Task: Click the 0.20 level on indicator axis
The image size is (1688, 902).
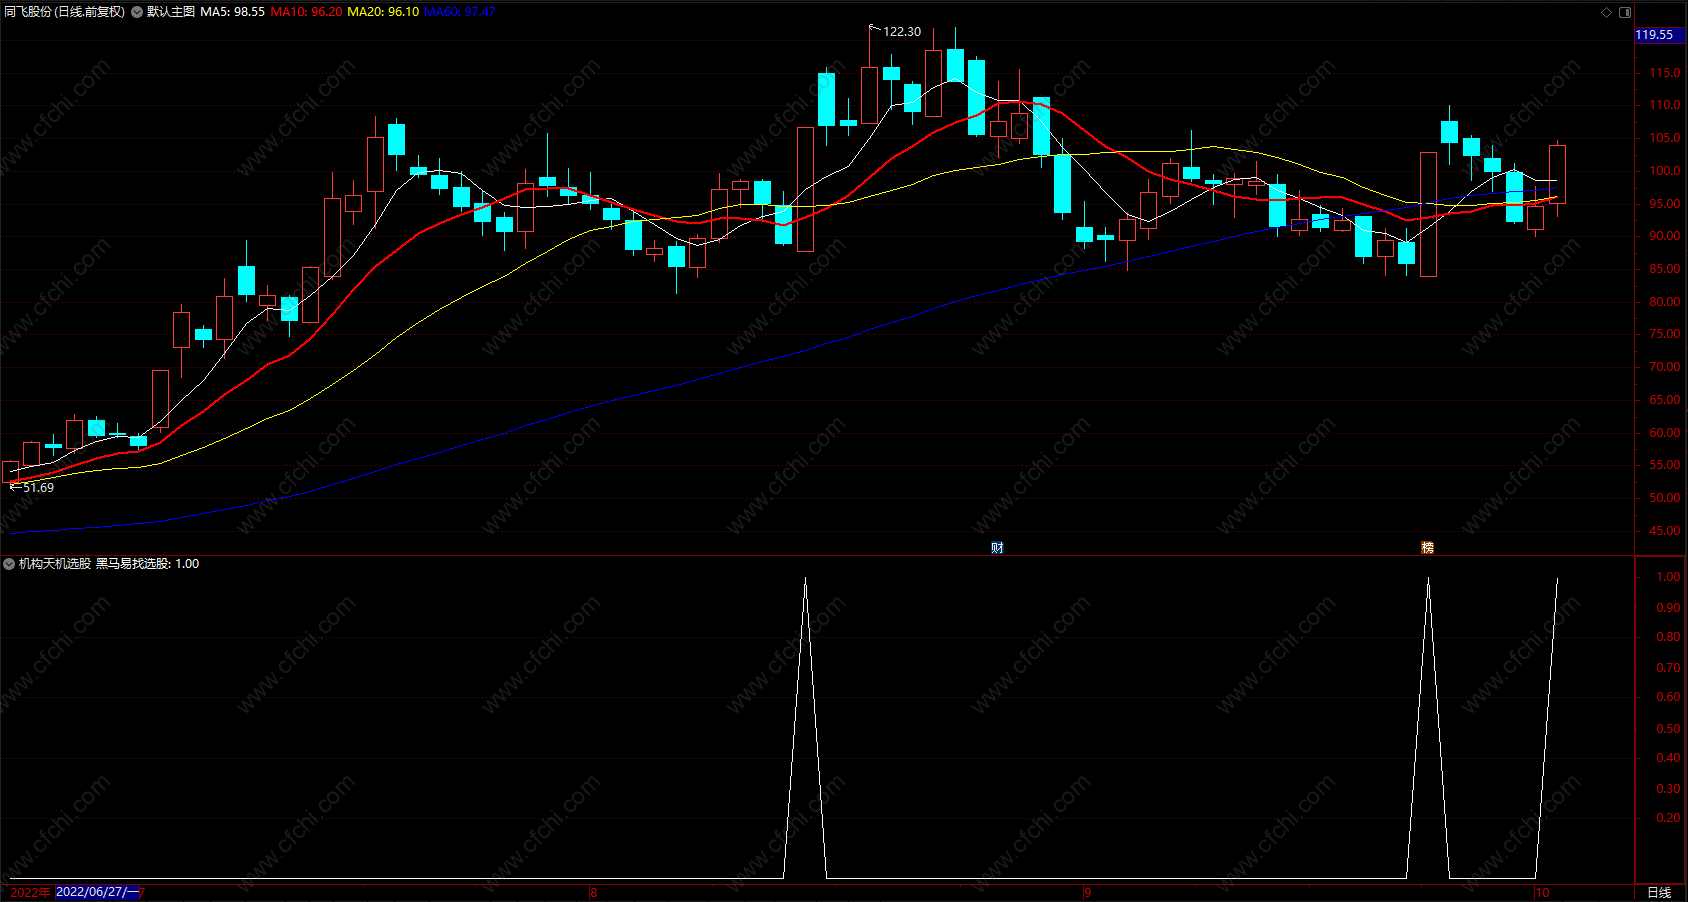Action: point(1668,818)
